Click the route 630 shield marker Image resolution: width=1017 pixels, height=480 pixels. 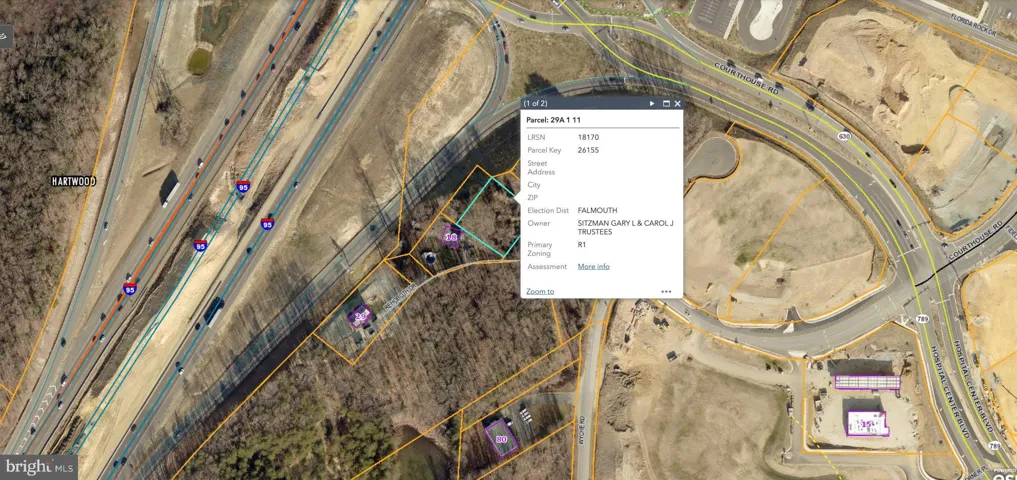click(845, 136)
